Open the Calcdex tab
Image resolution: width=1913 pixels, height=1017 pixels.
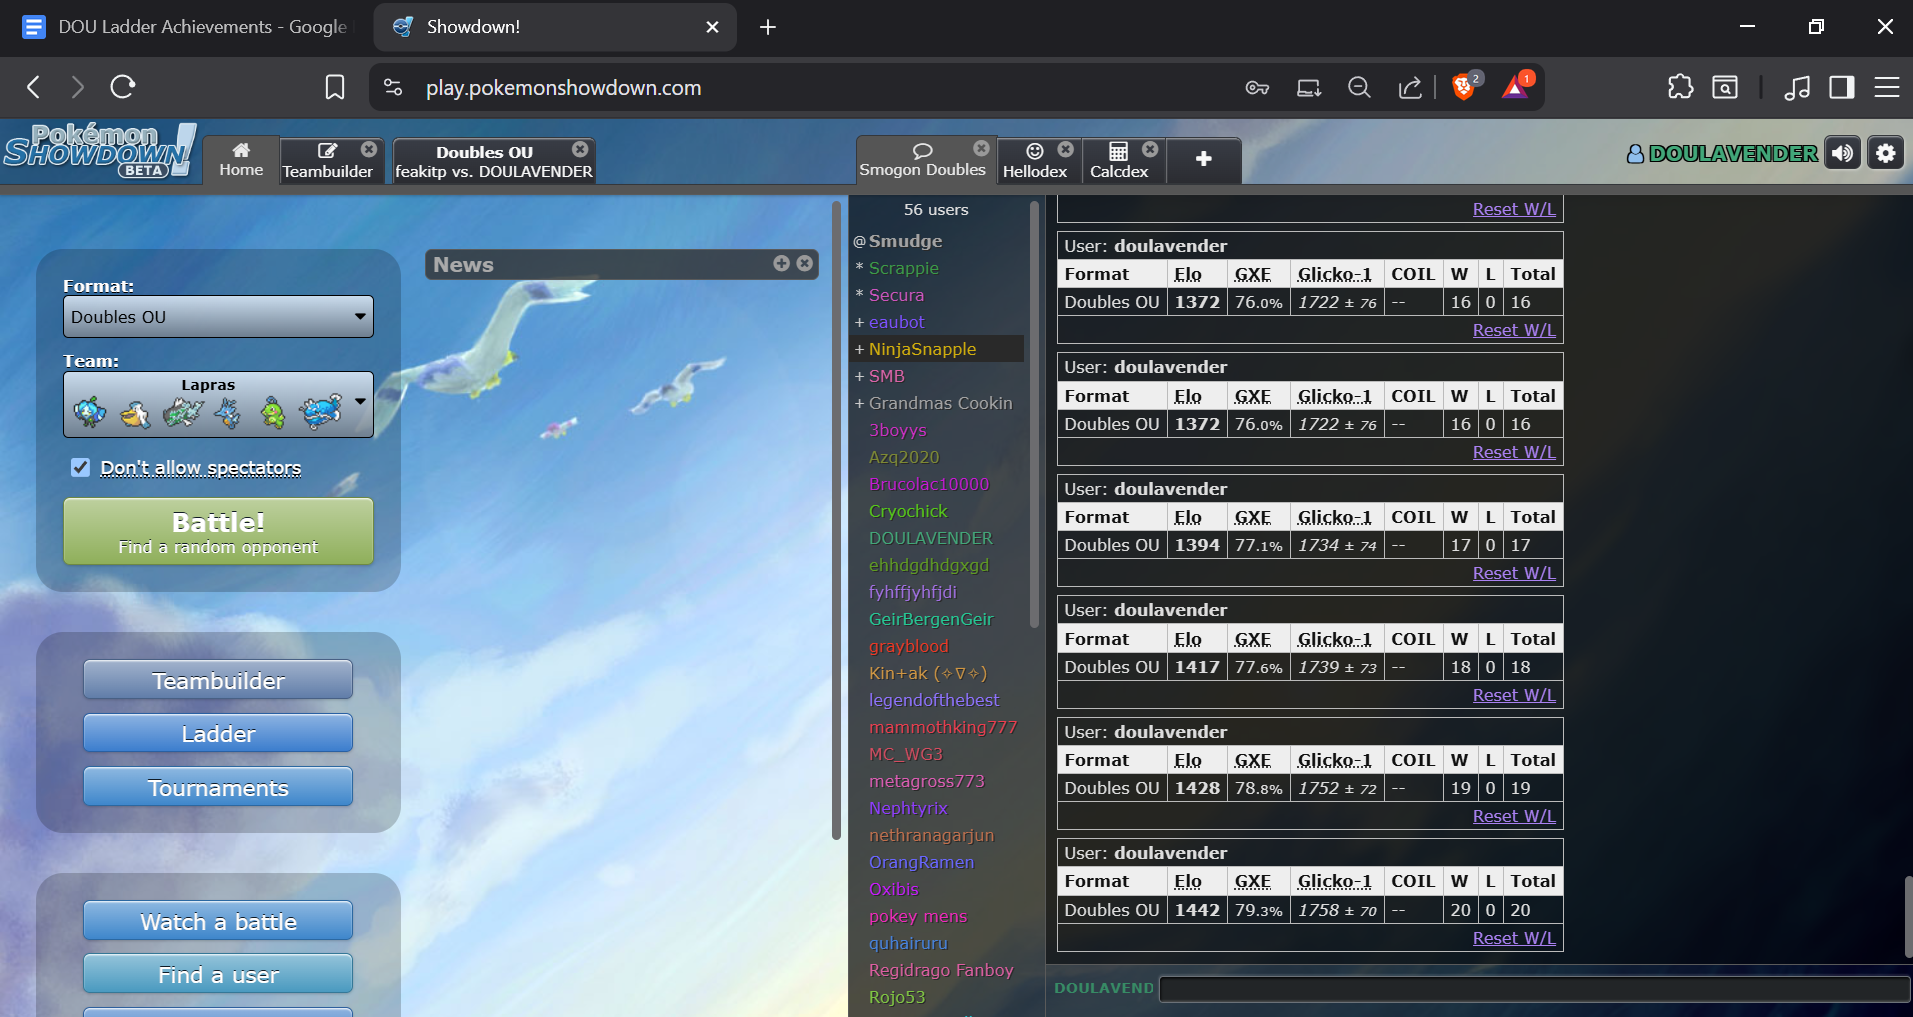coord(1119,160)
